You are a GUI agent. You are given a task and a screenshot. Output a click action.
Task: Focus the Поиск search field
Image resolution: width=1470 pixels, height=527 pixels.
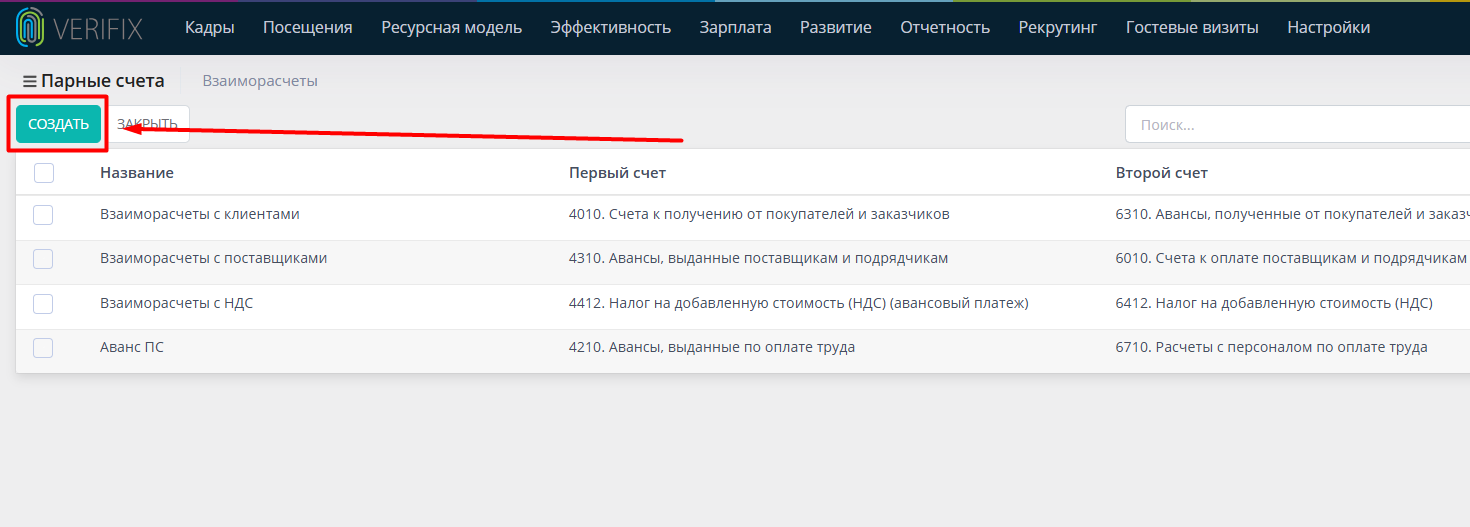[x=1297, y=125]
